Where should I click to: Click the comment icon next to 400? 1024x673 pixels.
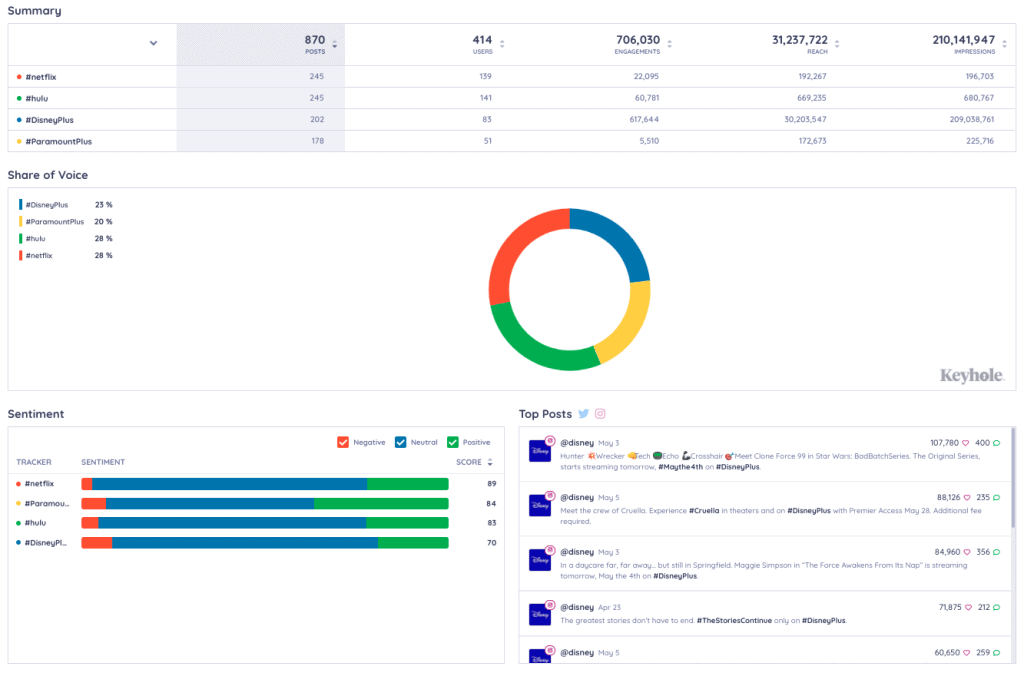click(x=997, y=443)
